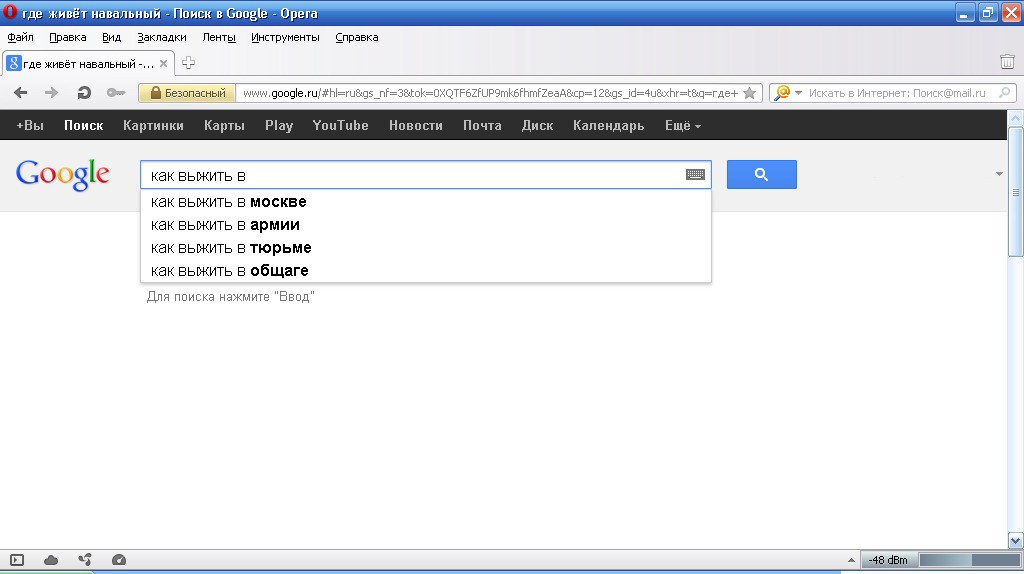This screenshot has height=574, width=1024.
Task: Toggle Opera Turbo speedometer icon
Action: (x=119, y=560)
